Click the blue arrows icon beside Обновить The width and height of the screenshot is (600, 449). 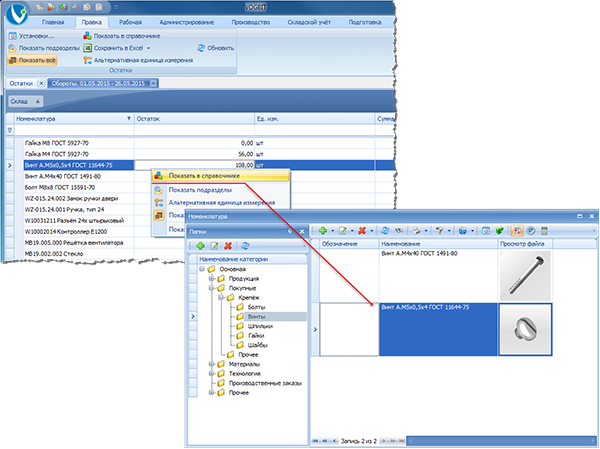[201, 48]
